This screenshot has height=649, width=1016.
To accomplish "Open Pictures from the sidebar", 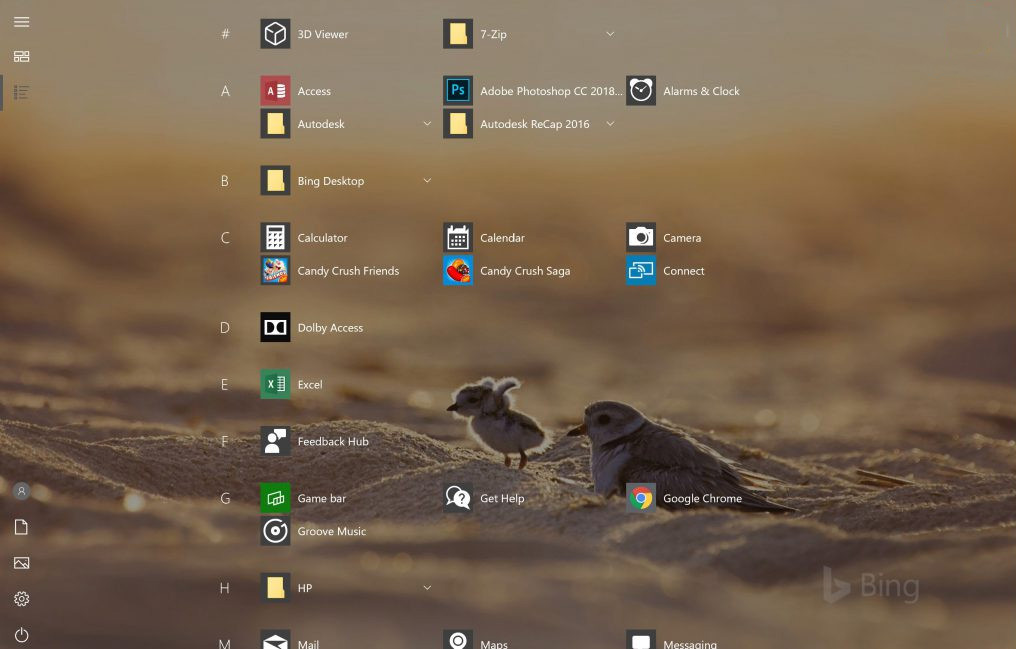I will click(21, 563).
